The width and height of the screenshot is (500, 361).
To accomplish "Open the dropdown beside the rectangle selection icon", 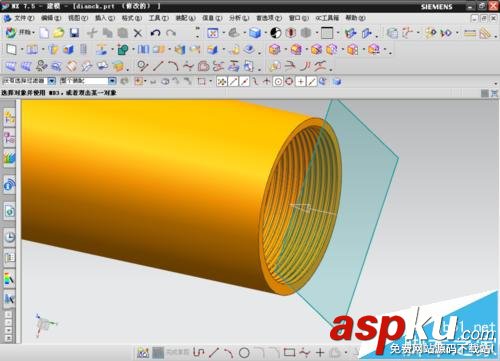I will pos(211,81).
